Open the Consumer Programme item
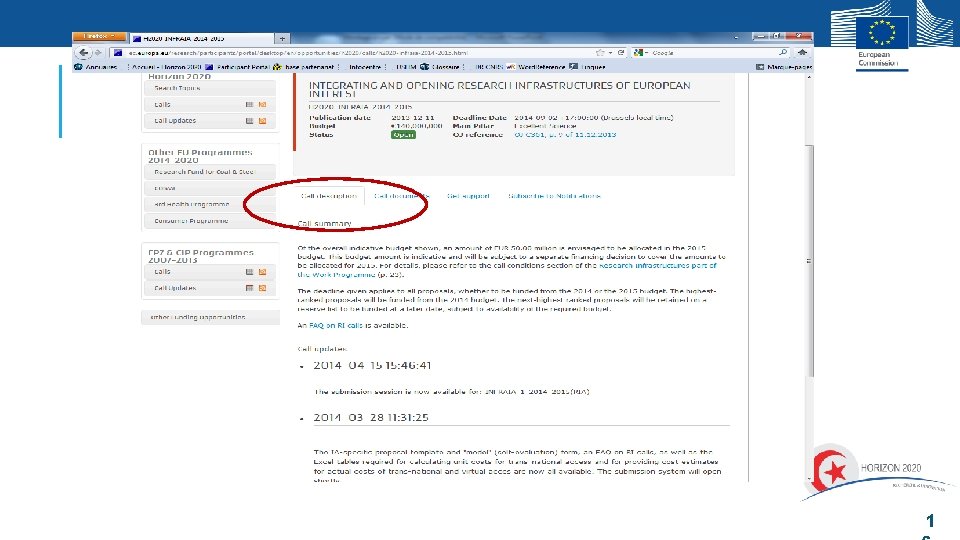 point(210,221)
